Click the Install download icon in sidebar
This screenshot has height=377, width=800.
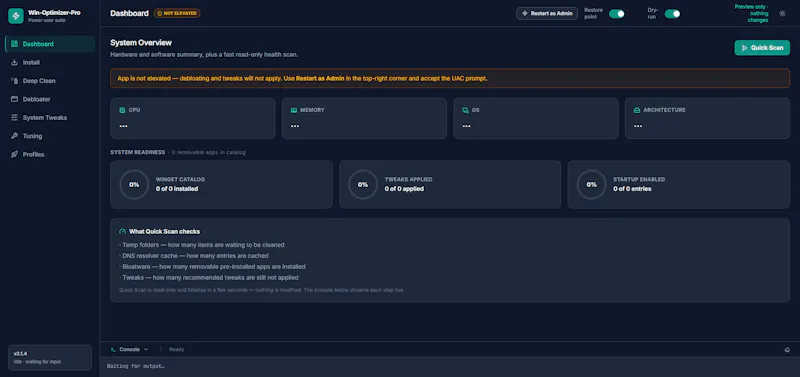[x=14, y=62]
